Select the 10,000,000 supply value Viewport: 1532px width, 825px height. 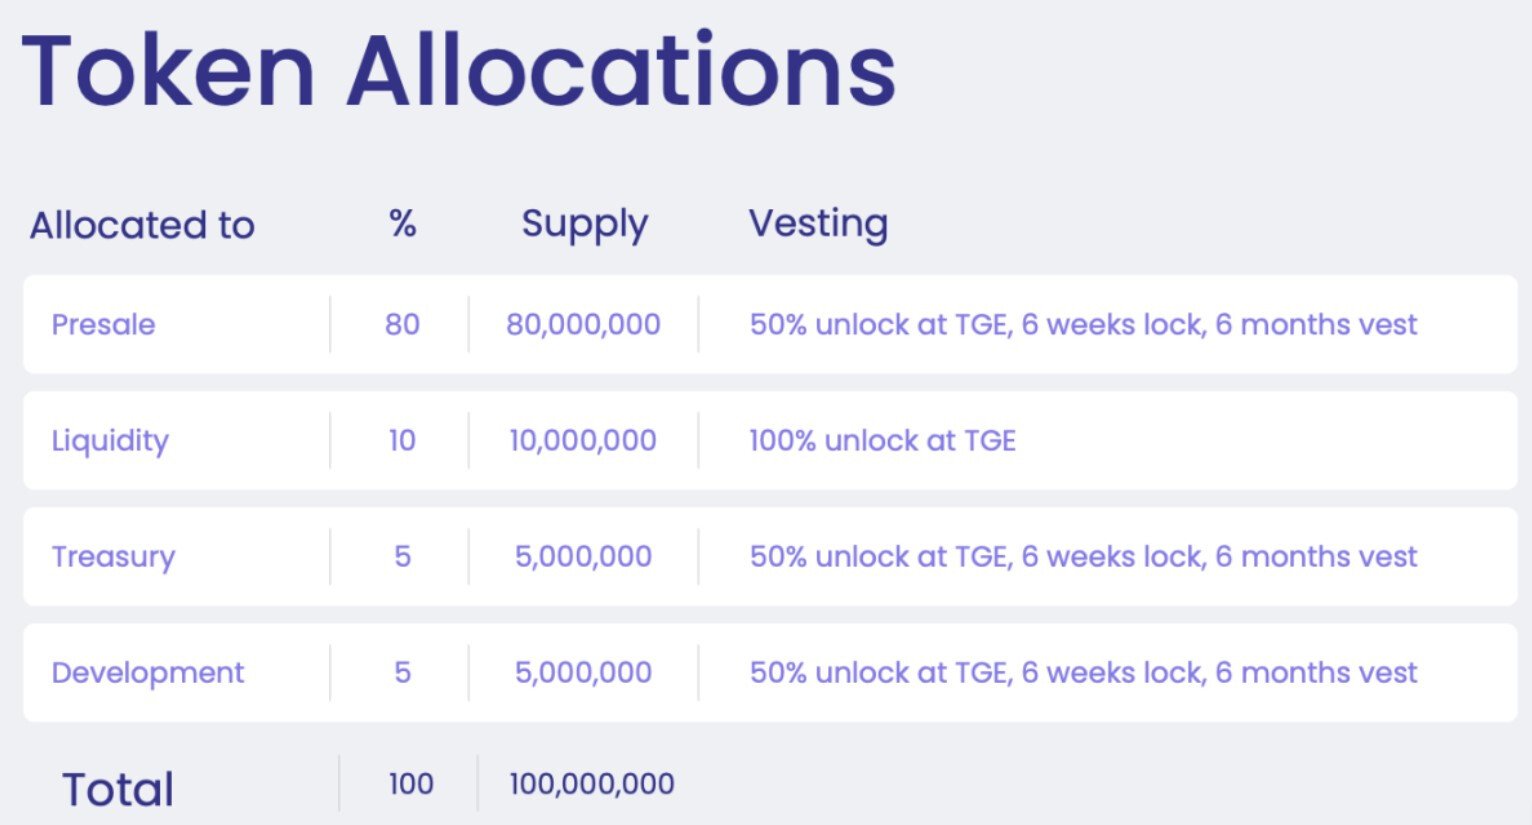[x=583, y=440]
